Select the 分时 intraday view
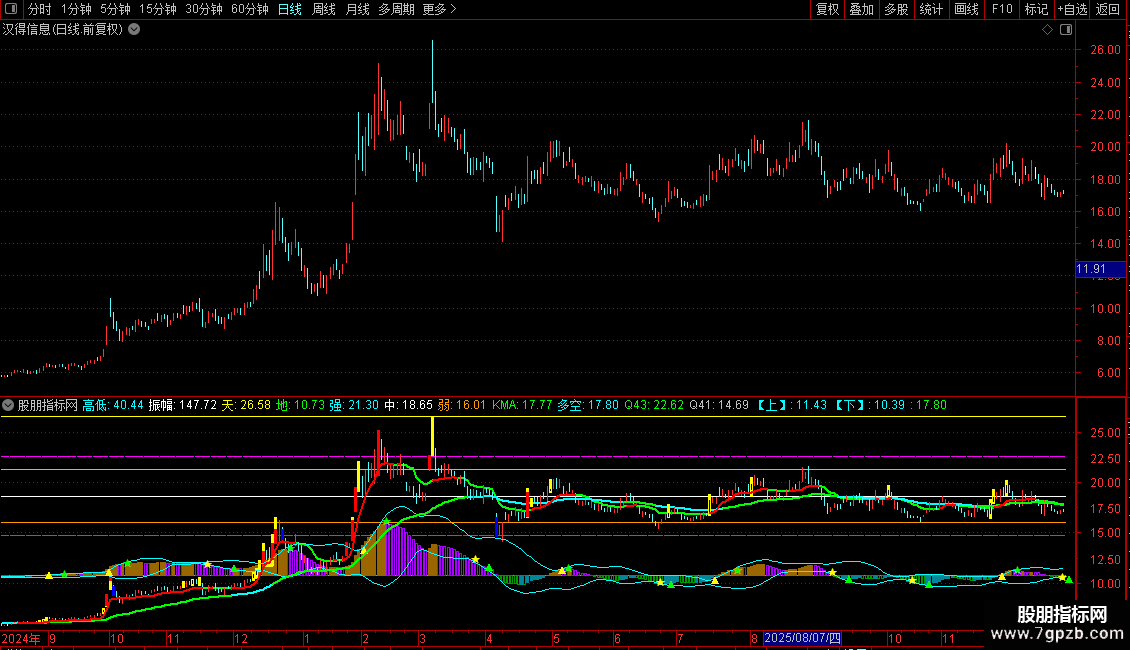The width and height of the screenshot is (1130, 650). pos(39,10)
